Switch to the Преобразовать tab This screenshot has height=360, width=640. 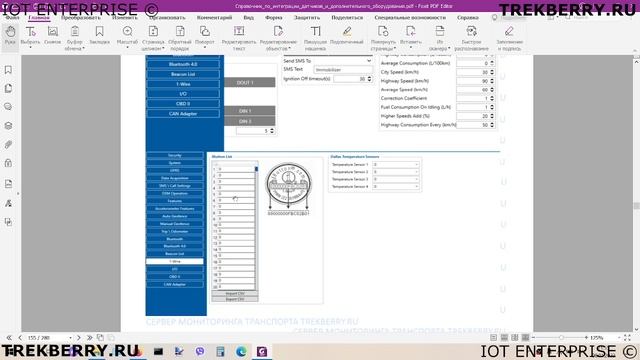(80, 18)
